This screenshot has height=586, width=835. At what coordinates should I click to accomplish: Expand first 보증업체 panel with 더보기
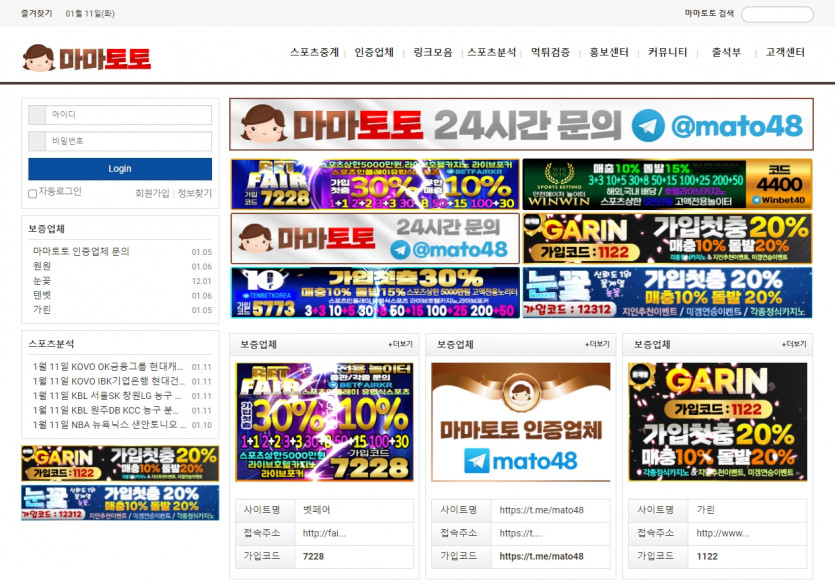400,345
